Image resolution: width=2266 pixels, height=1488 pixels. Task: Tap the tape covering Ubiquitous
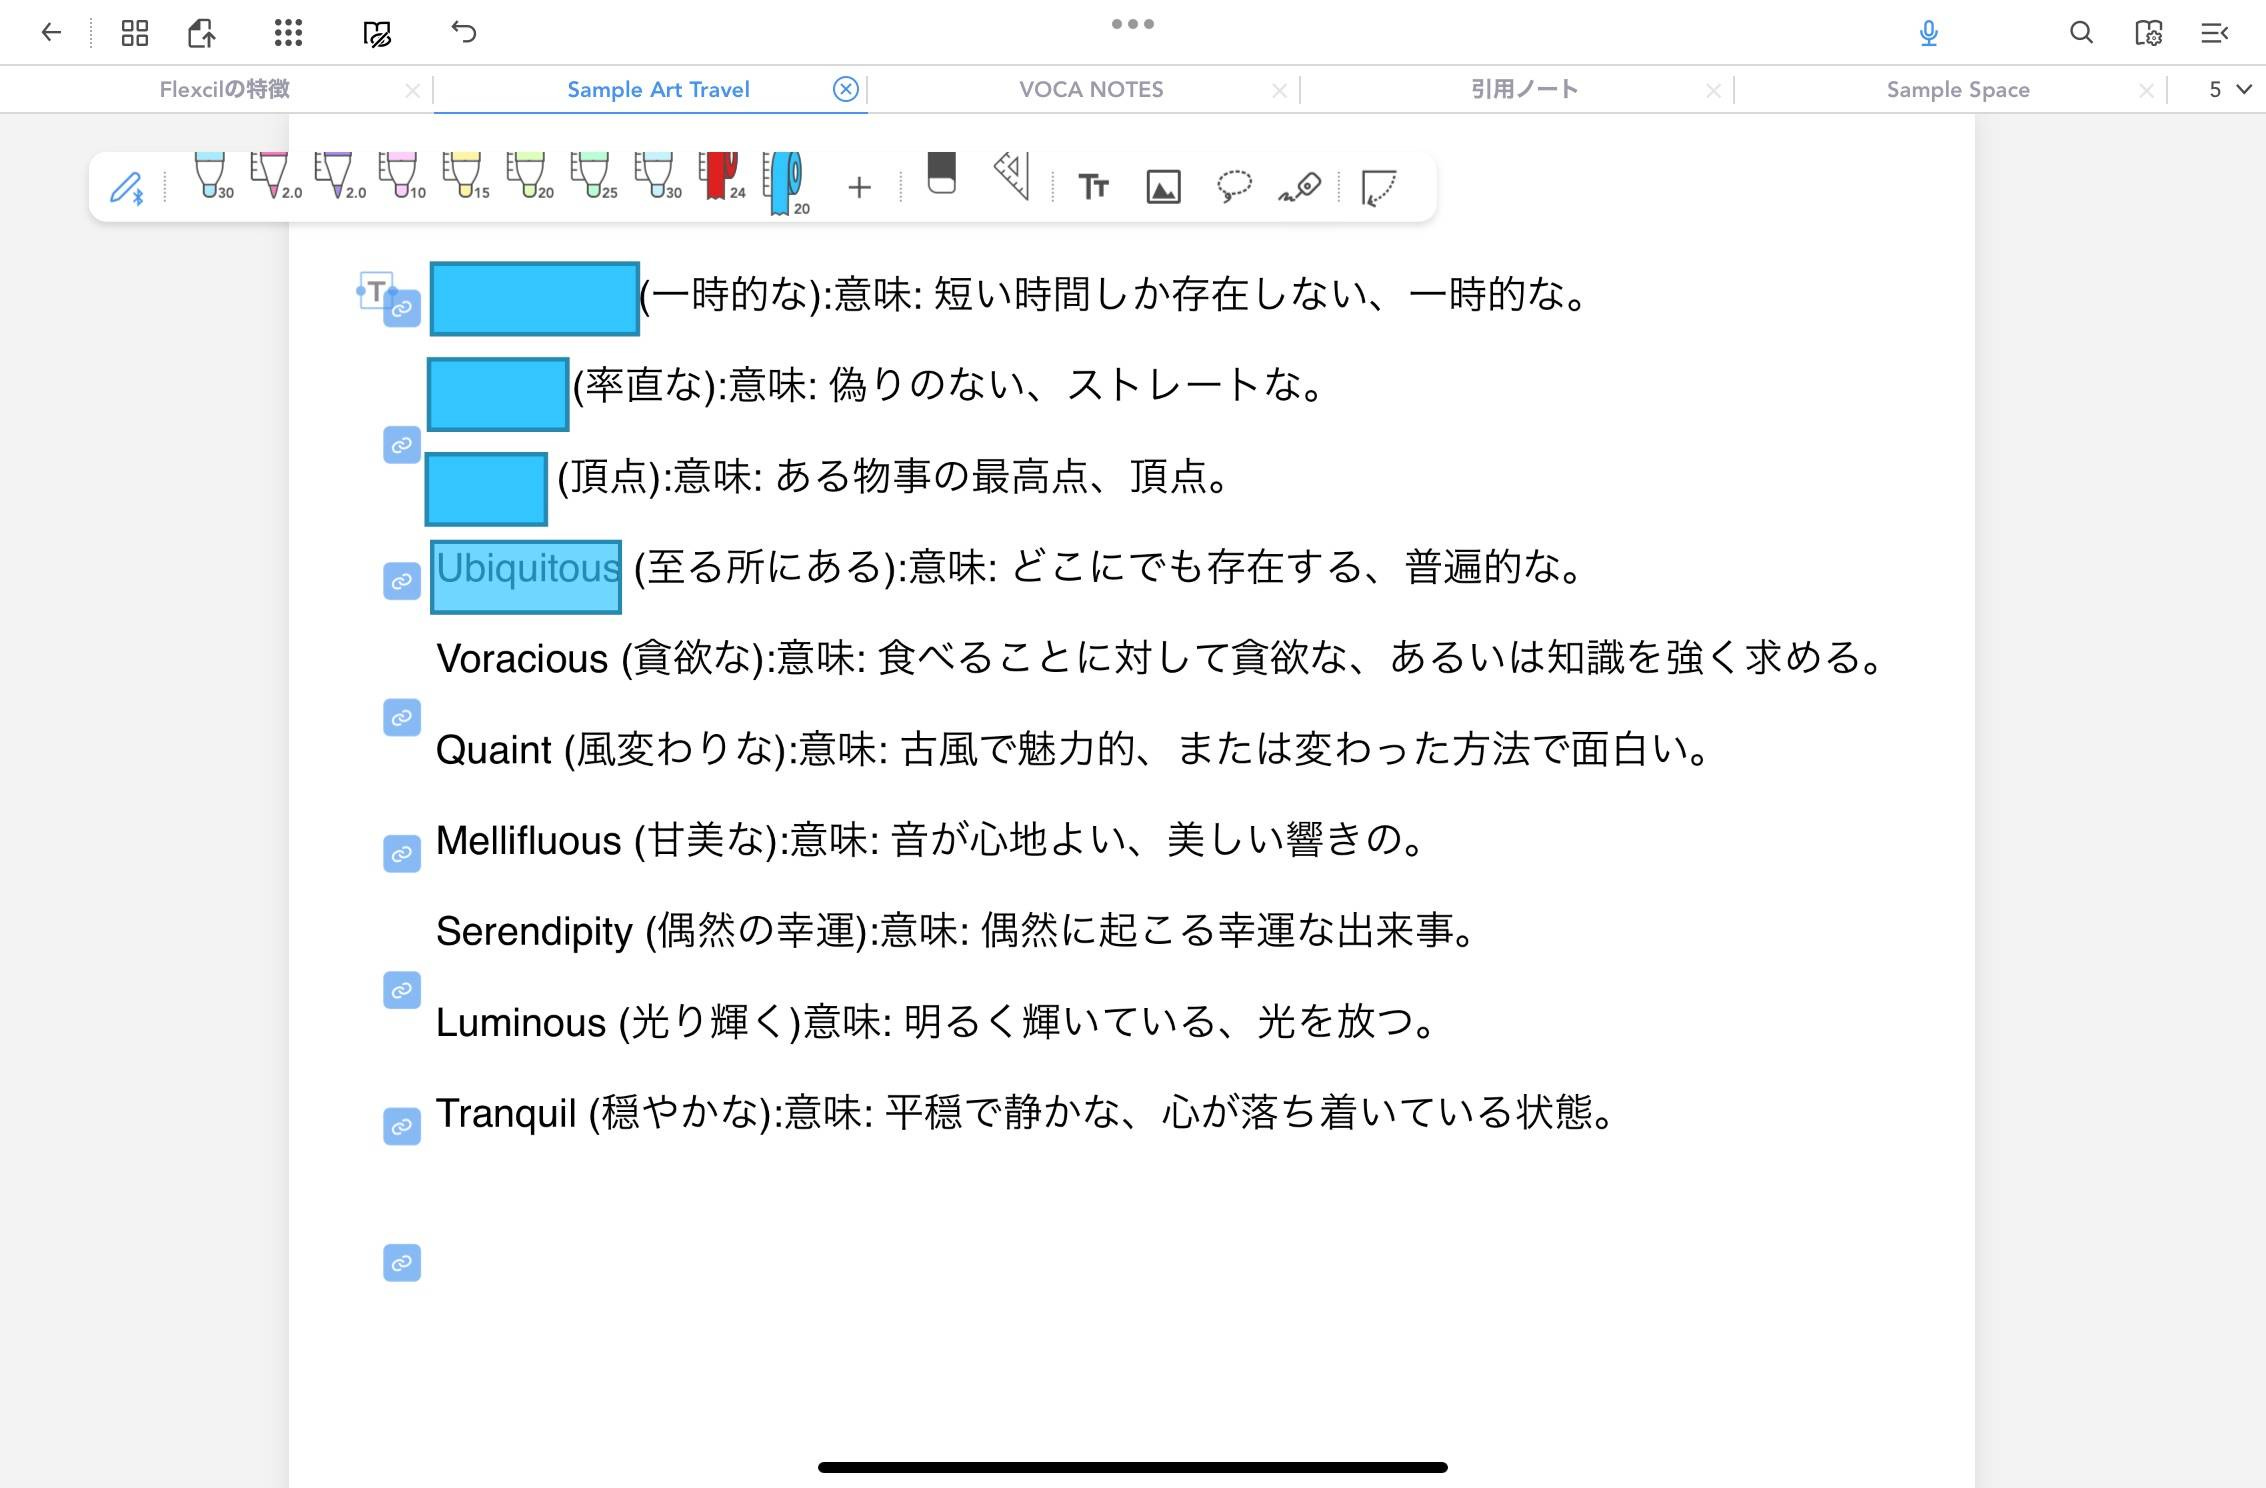526,577
